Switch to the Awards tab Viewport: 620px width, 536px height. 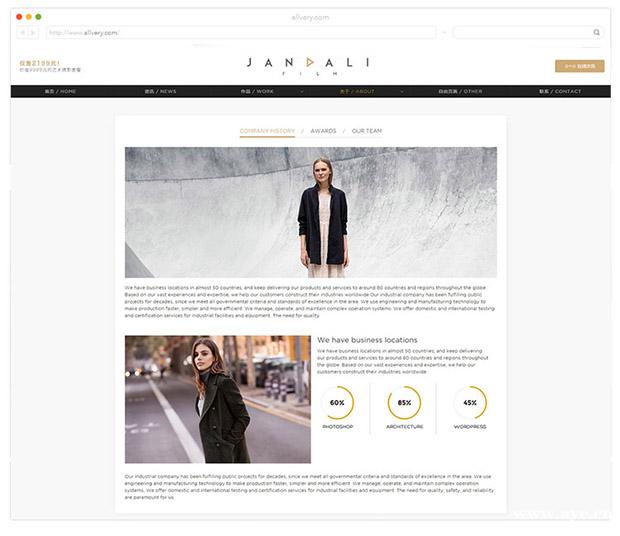coord(323,131)
